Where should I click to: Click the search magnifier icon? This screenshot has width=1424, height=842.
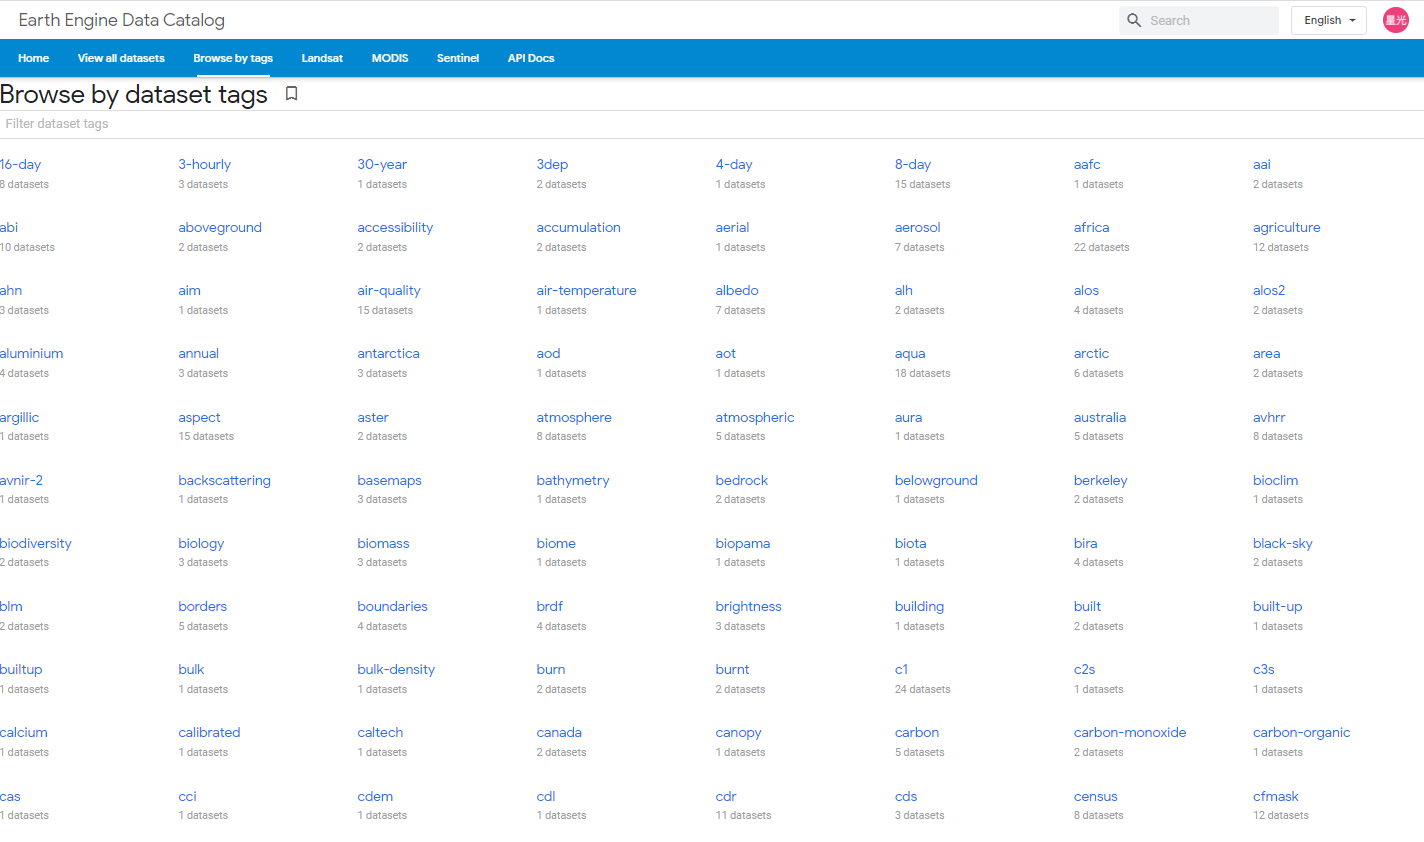pyautogui.click(x=1134, y=20)
